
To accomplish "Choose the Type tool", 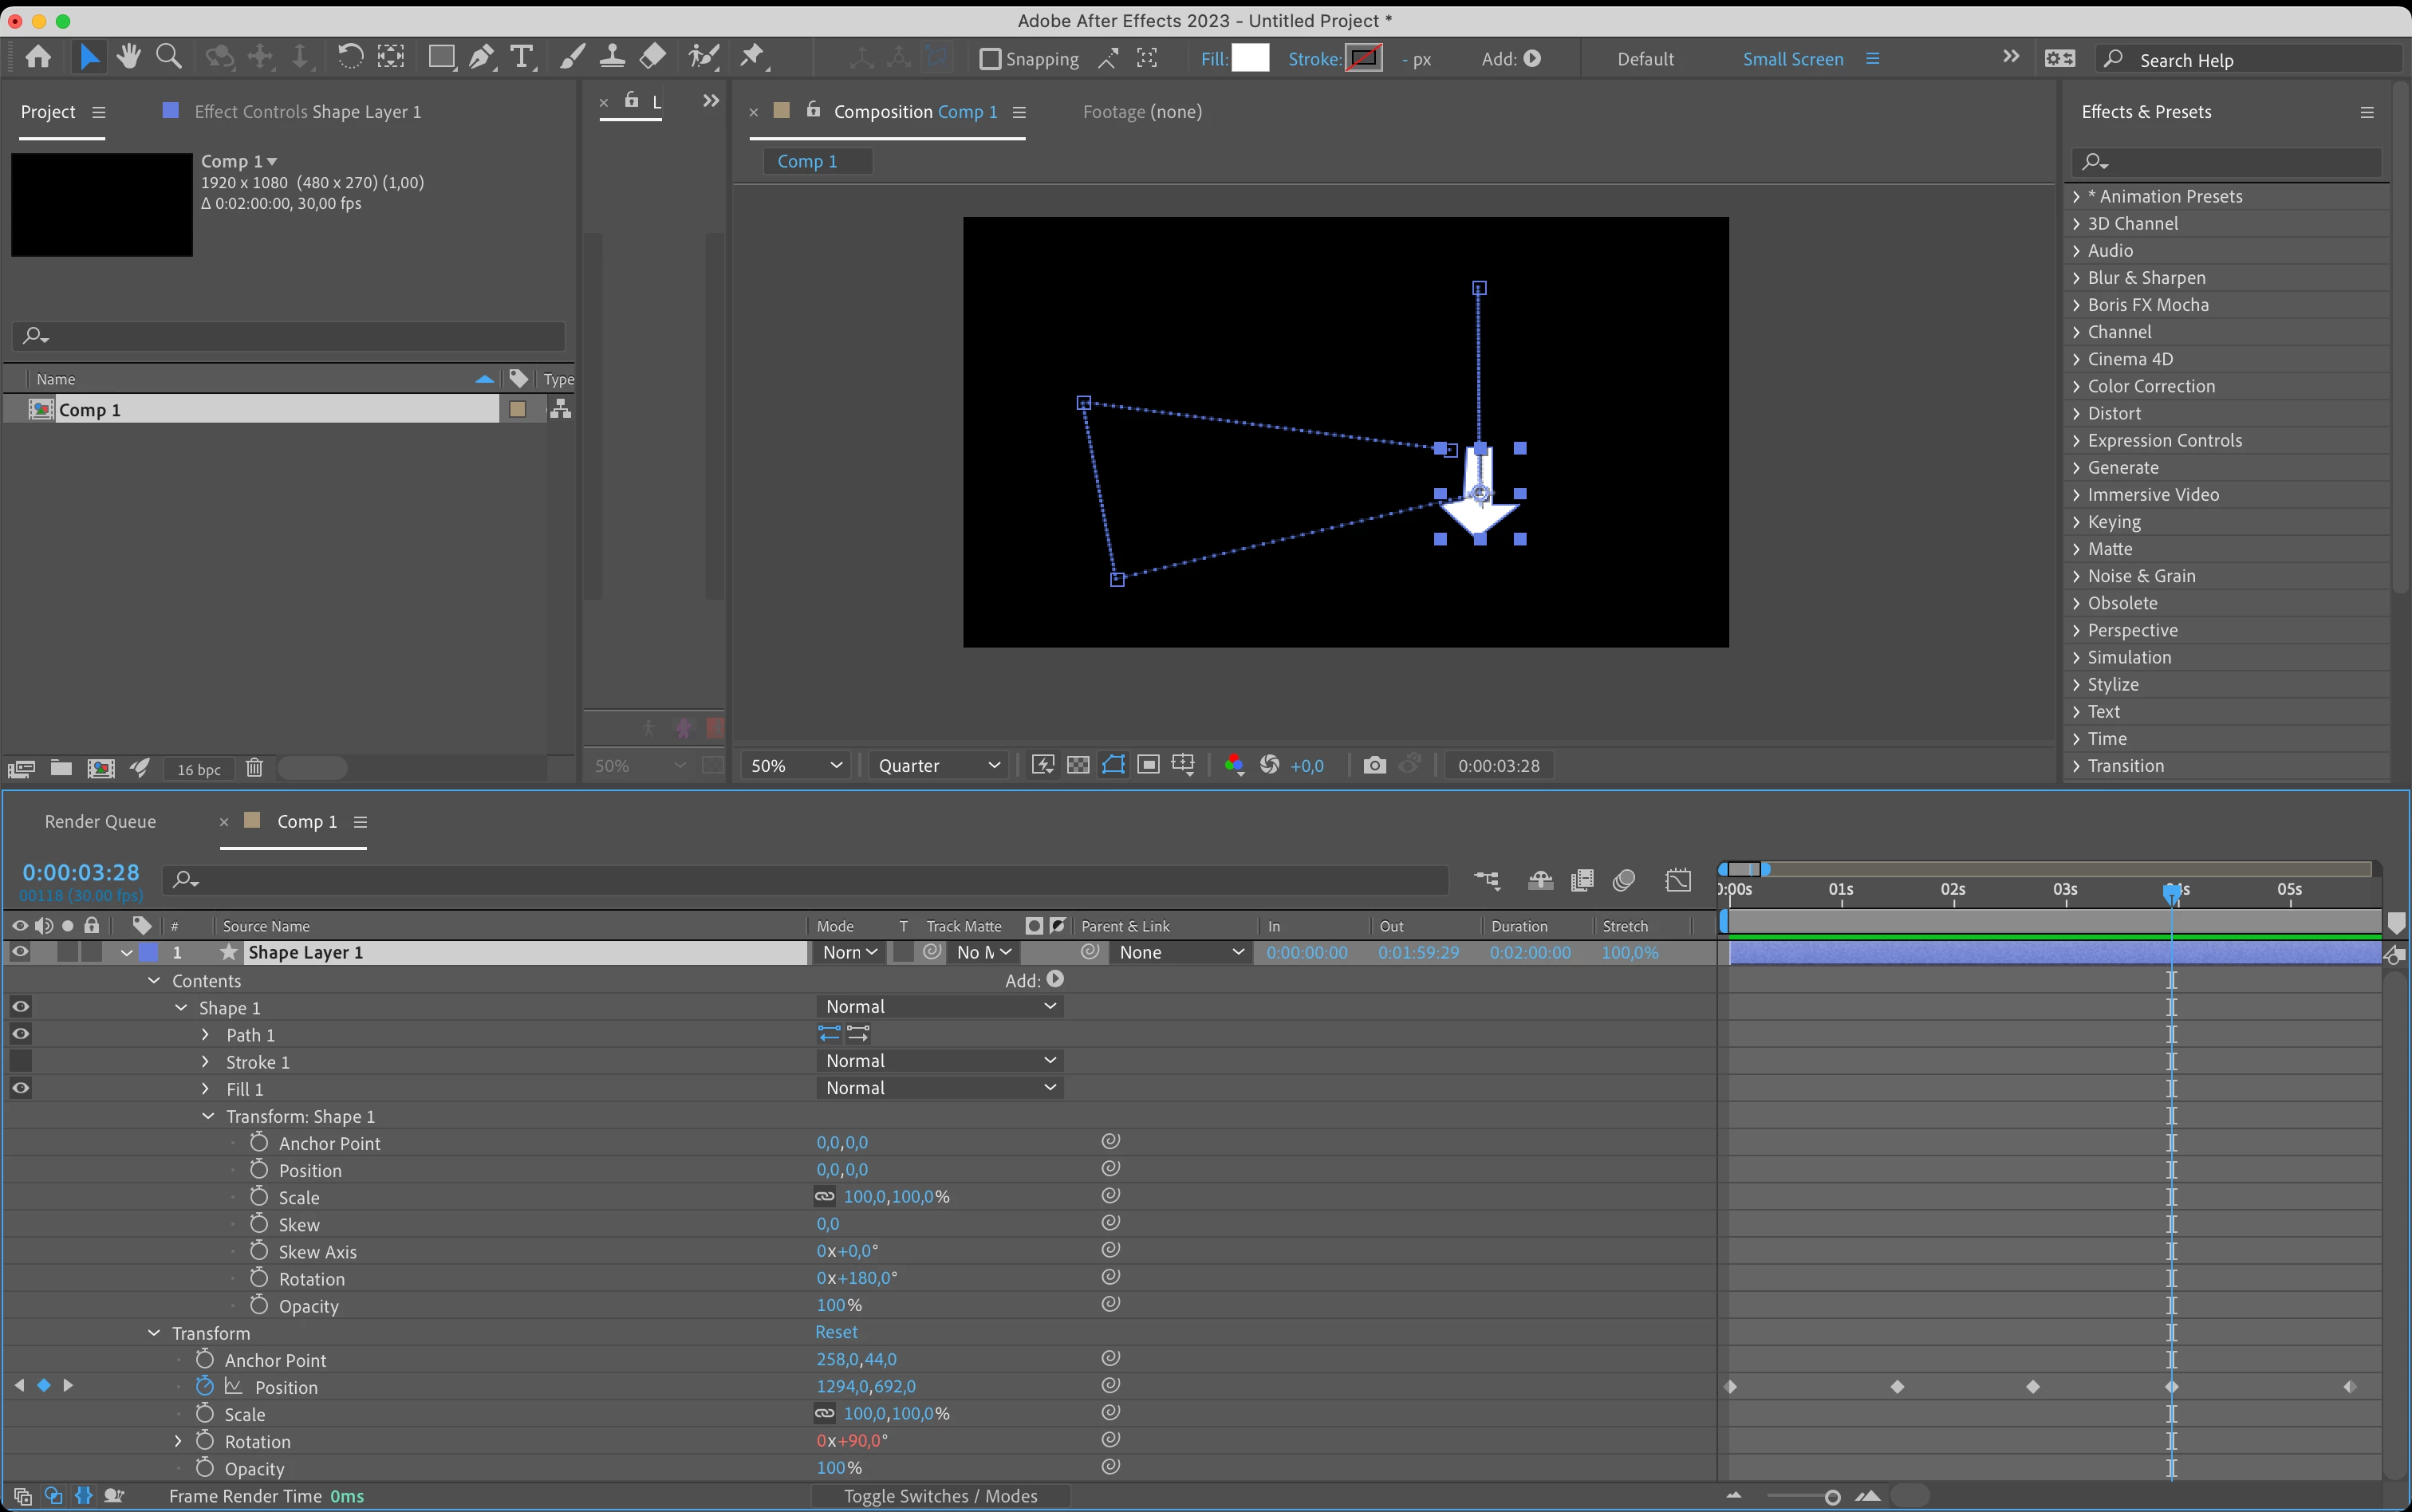I will (x=521, y=57).
